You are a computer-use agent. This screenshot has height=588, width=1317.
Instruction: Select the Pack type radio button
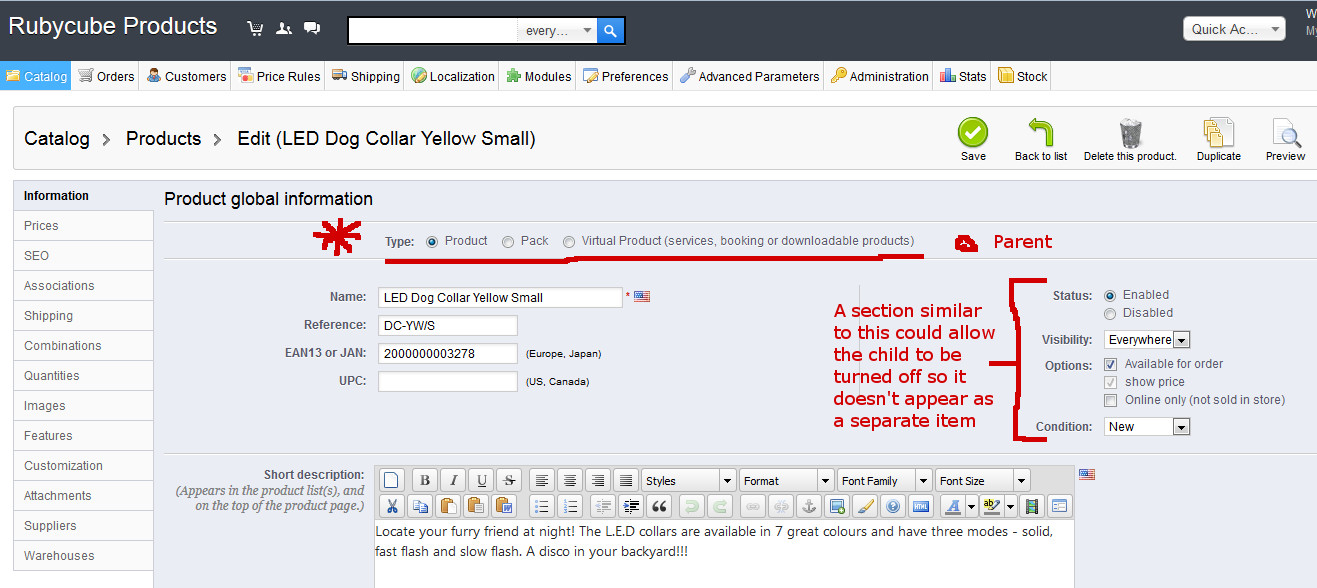[508, 242]
